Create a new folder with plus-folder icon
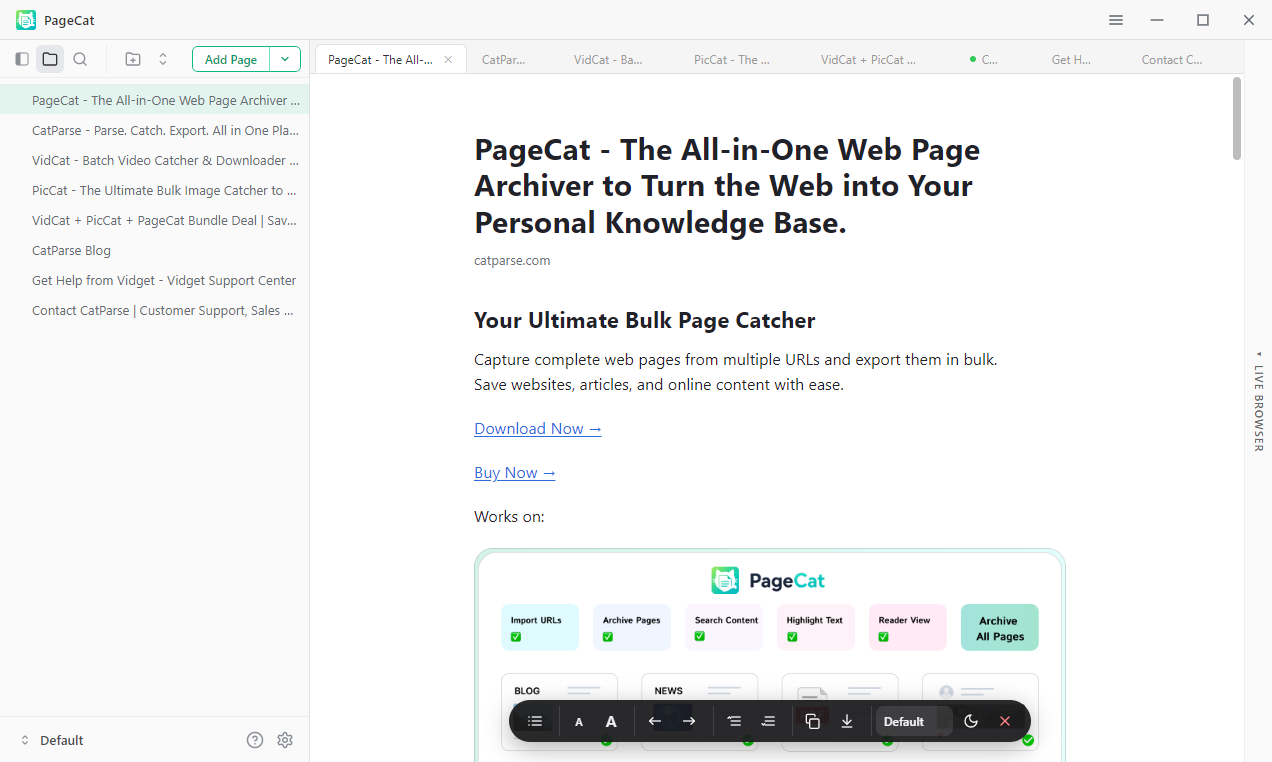 pyautogui.click(x=133, y=59)
